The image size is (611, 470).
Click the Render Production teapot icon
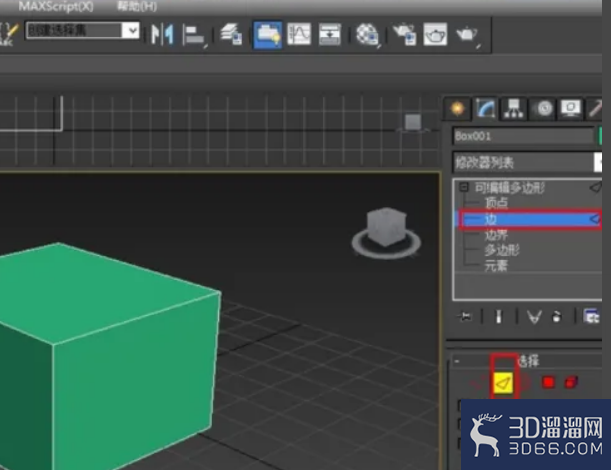click(x=468, y=36)
